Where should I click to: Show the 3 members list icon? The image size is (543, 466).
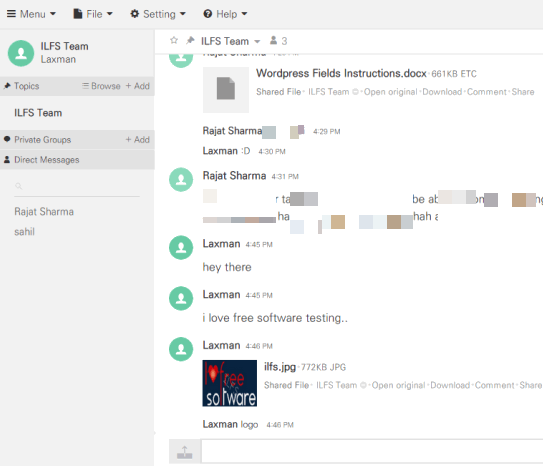(x=274, y=41)
